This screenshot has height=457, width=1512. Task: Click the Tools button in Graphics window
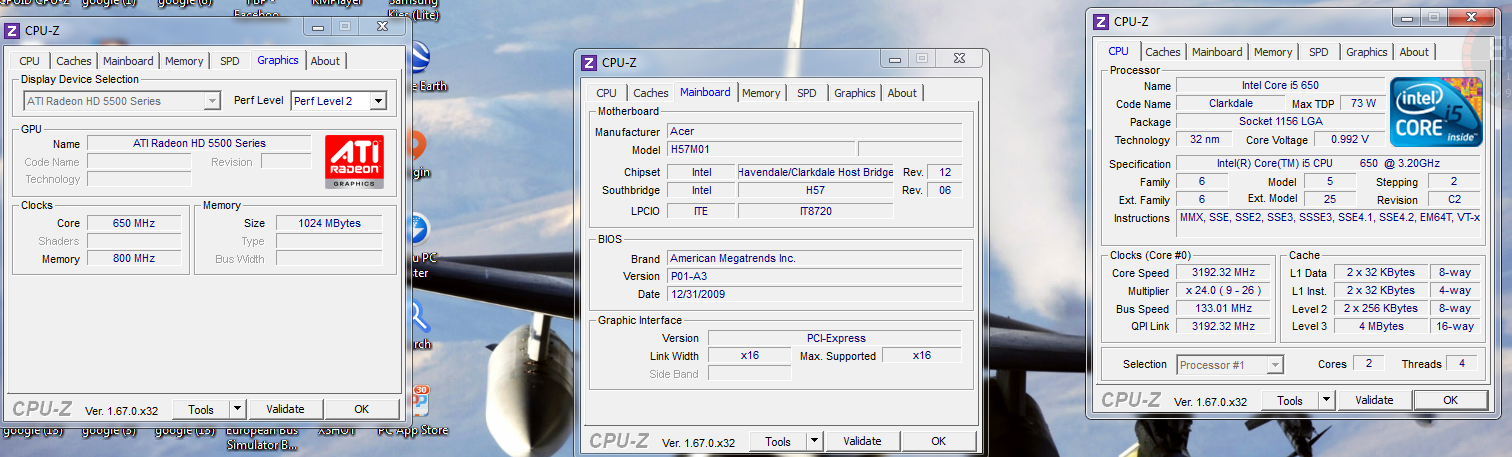[x=201, y=409]
